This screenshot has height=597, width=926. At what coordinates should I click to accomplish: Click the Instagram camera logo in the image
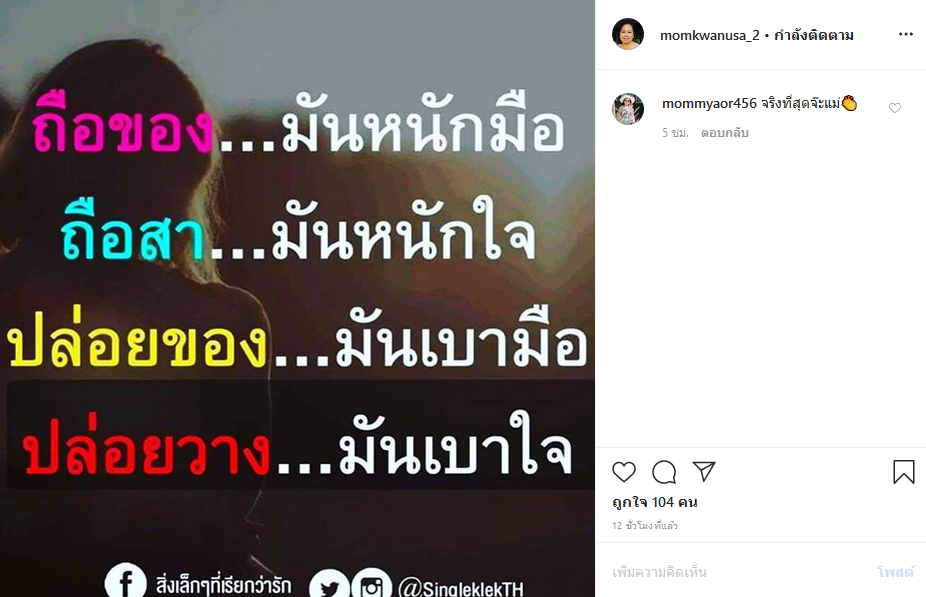(x=371, y=584)
